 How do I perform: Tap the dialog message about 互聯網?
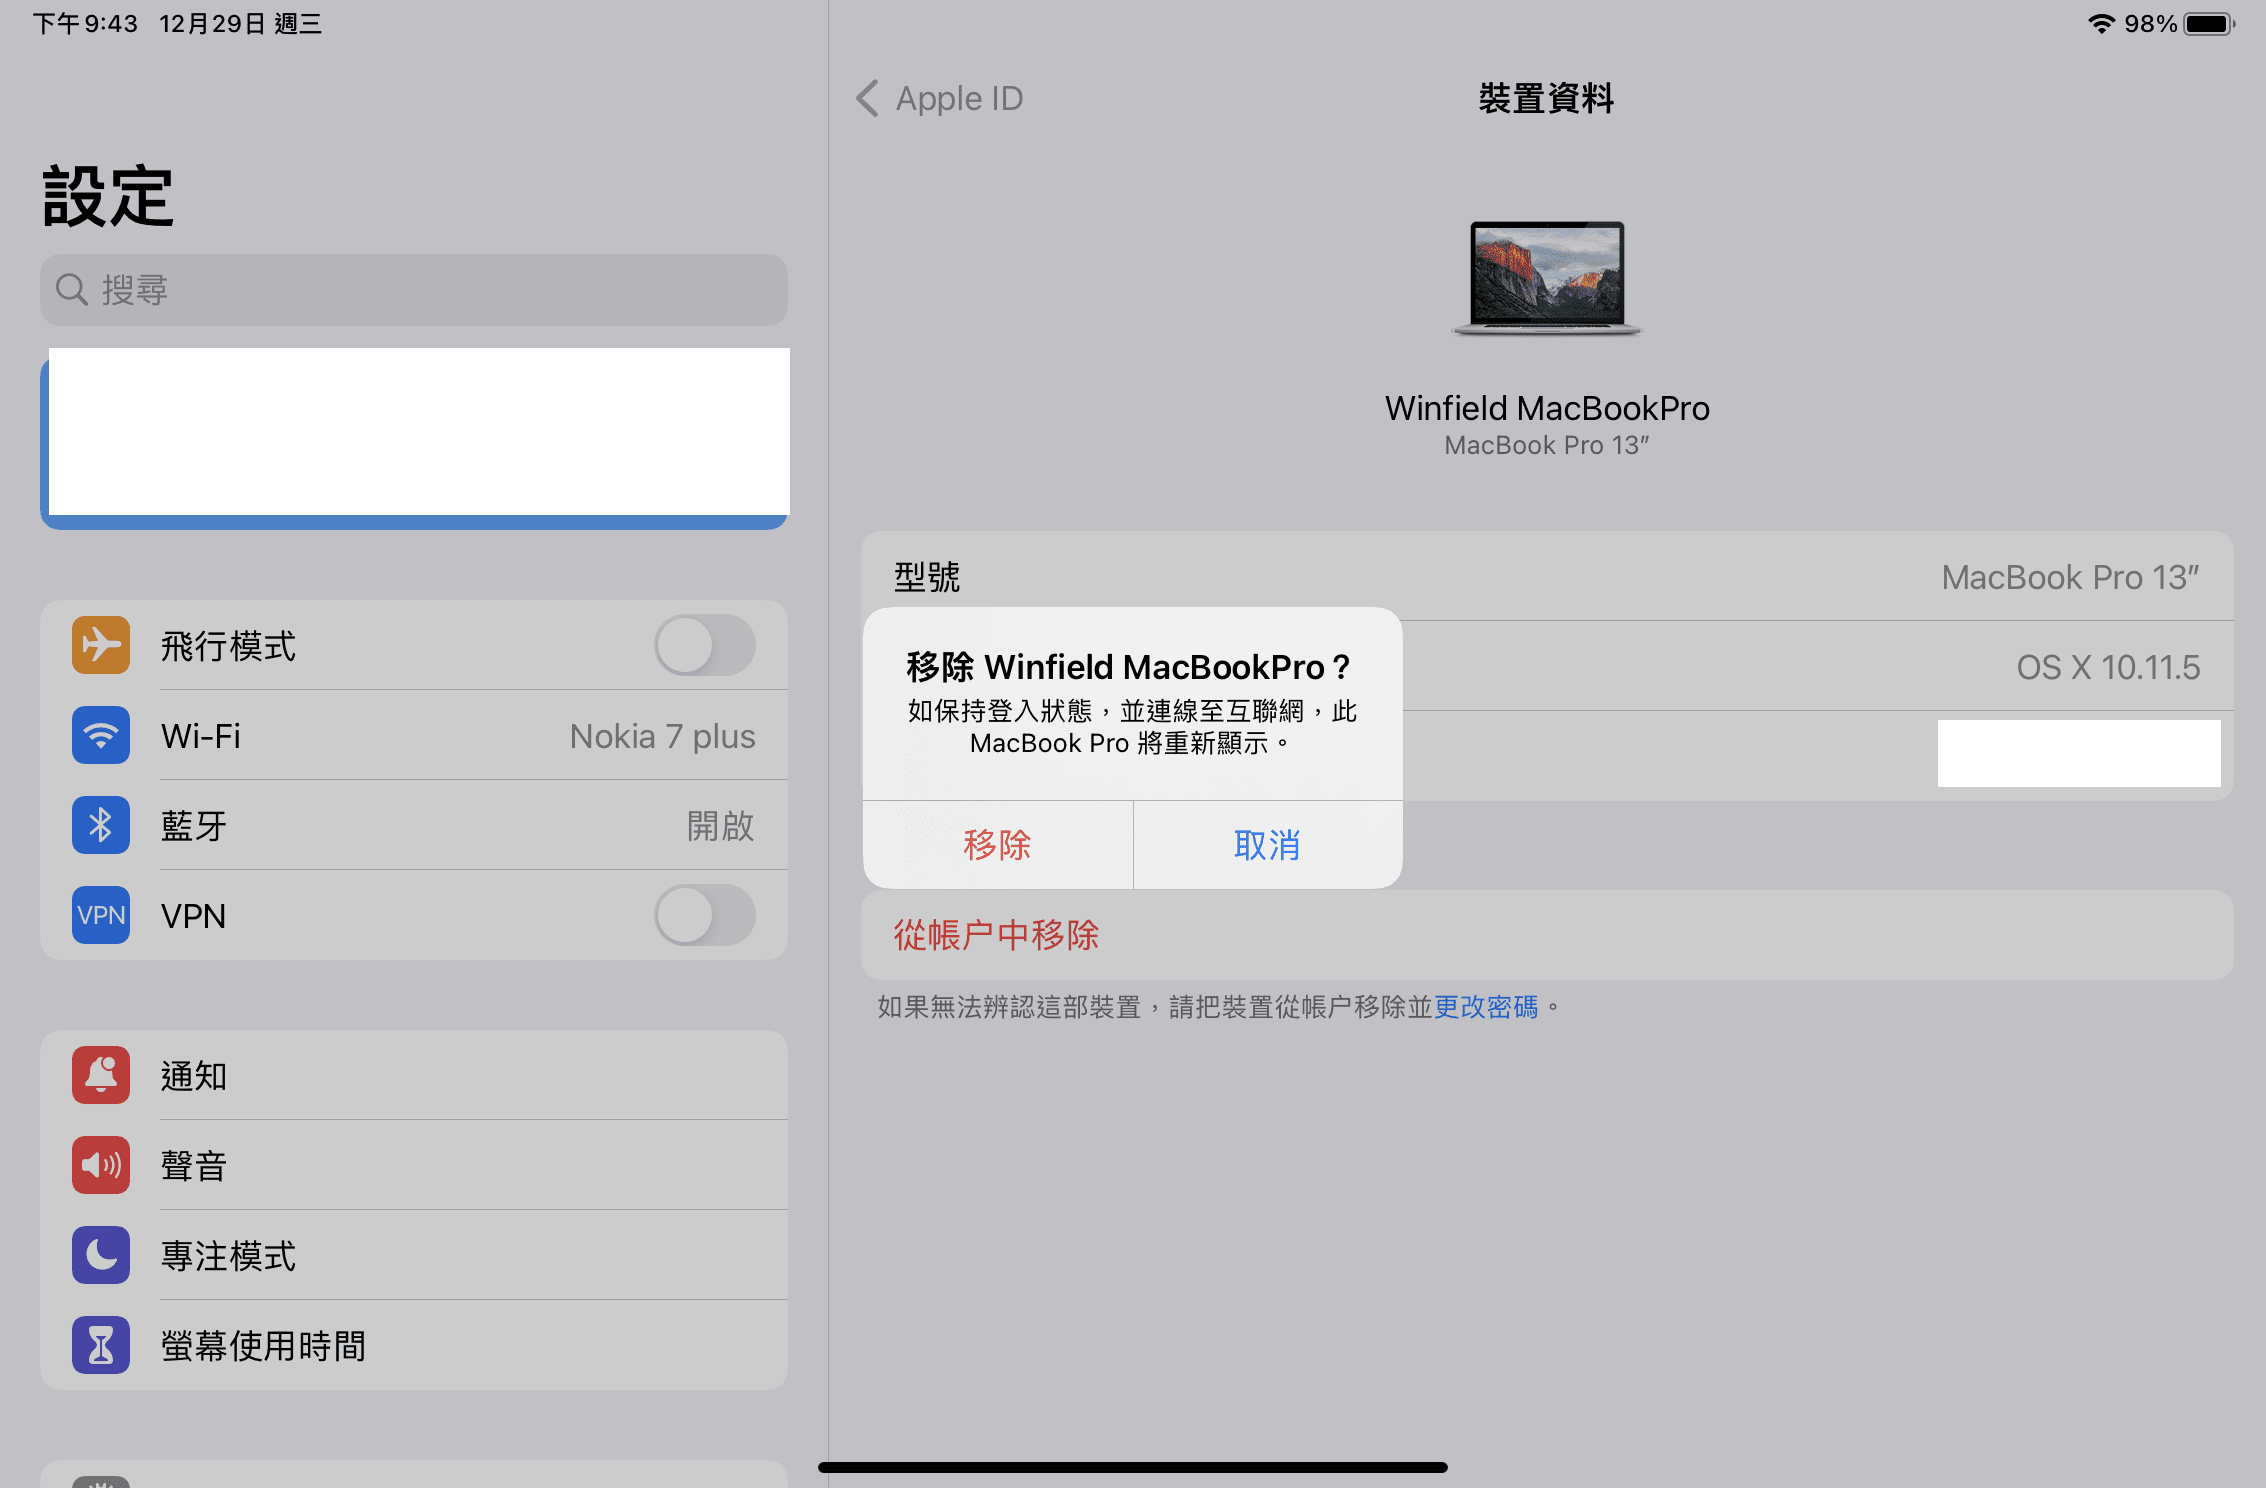click(1132, 727)
